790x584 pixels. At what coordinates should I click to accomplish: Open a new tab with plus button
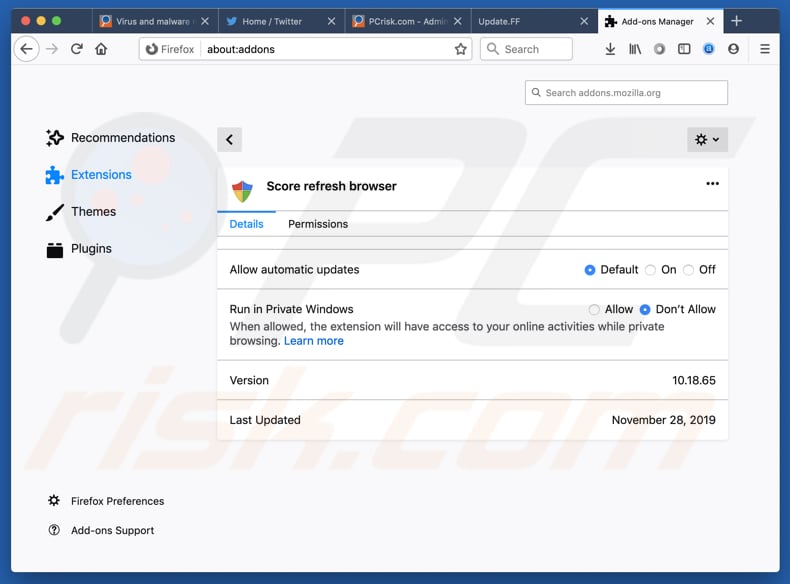point(737,21)
